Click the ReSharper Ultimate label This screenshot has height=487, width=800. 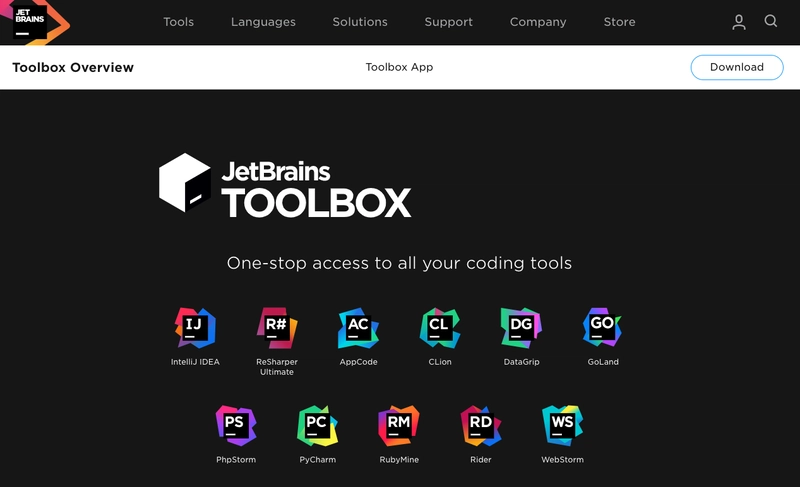coord(277,367)
